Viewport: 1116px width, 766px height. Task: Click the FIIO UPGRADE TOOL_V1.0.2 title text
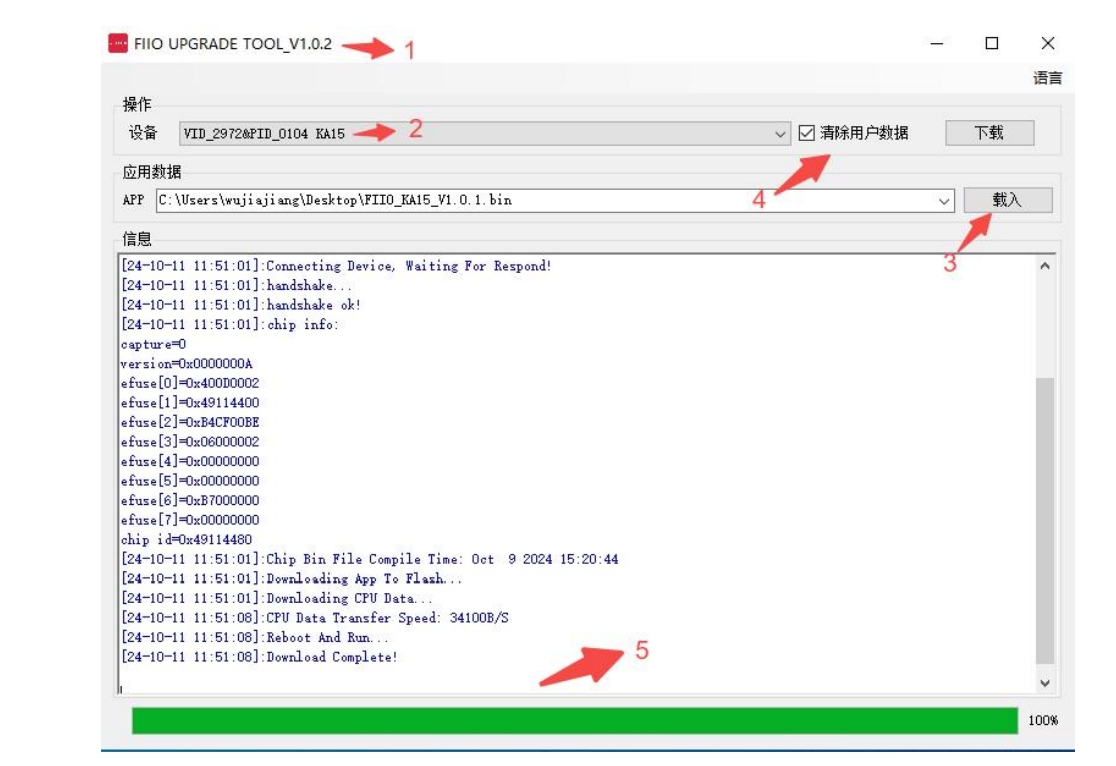coord(233,44)
